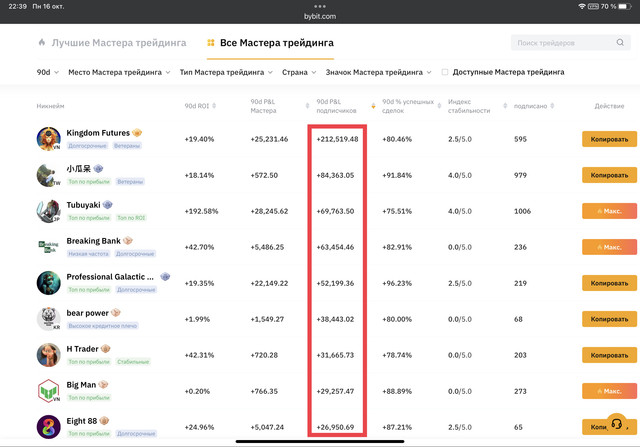Sort by 90d P&L Мастера arrows
The image size is (640, 447).
pyautogui.click(x=307, y=106)
